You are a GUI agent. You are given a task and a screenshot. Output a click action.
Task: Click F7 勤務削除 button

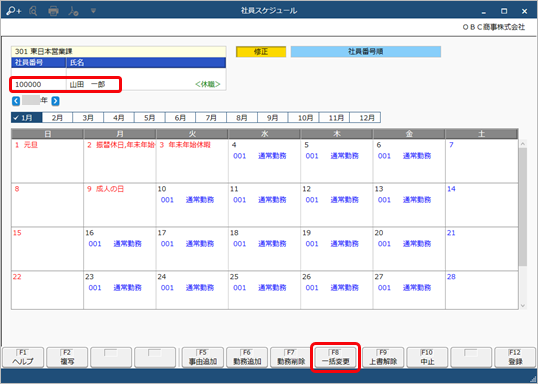click(291, 358)
